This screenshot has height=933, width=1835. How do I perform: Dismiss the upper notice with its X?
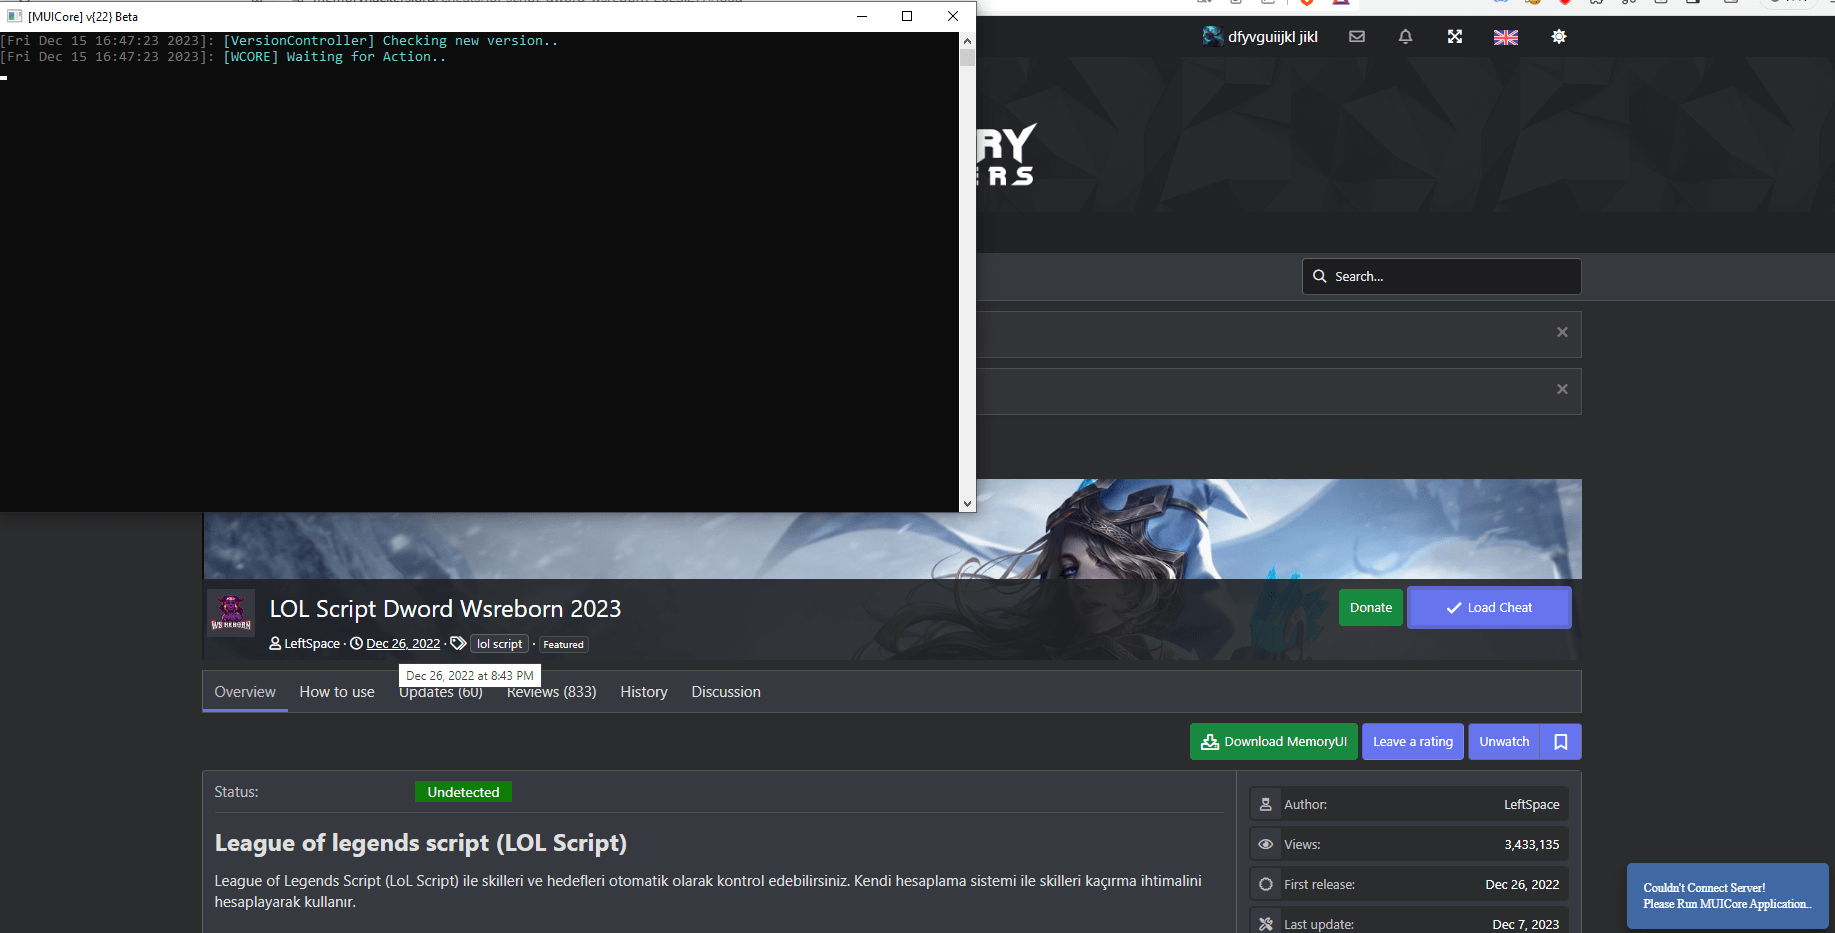click(x=1562, y=332)
